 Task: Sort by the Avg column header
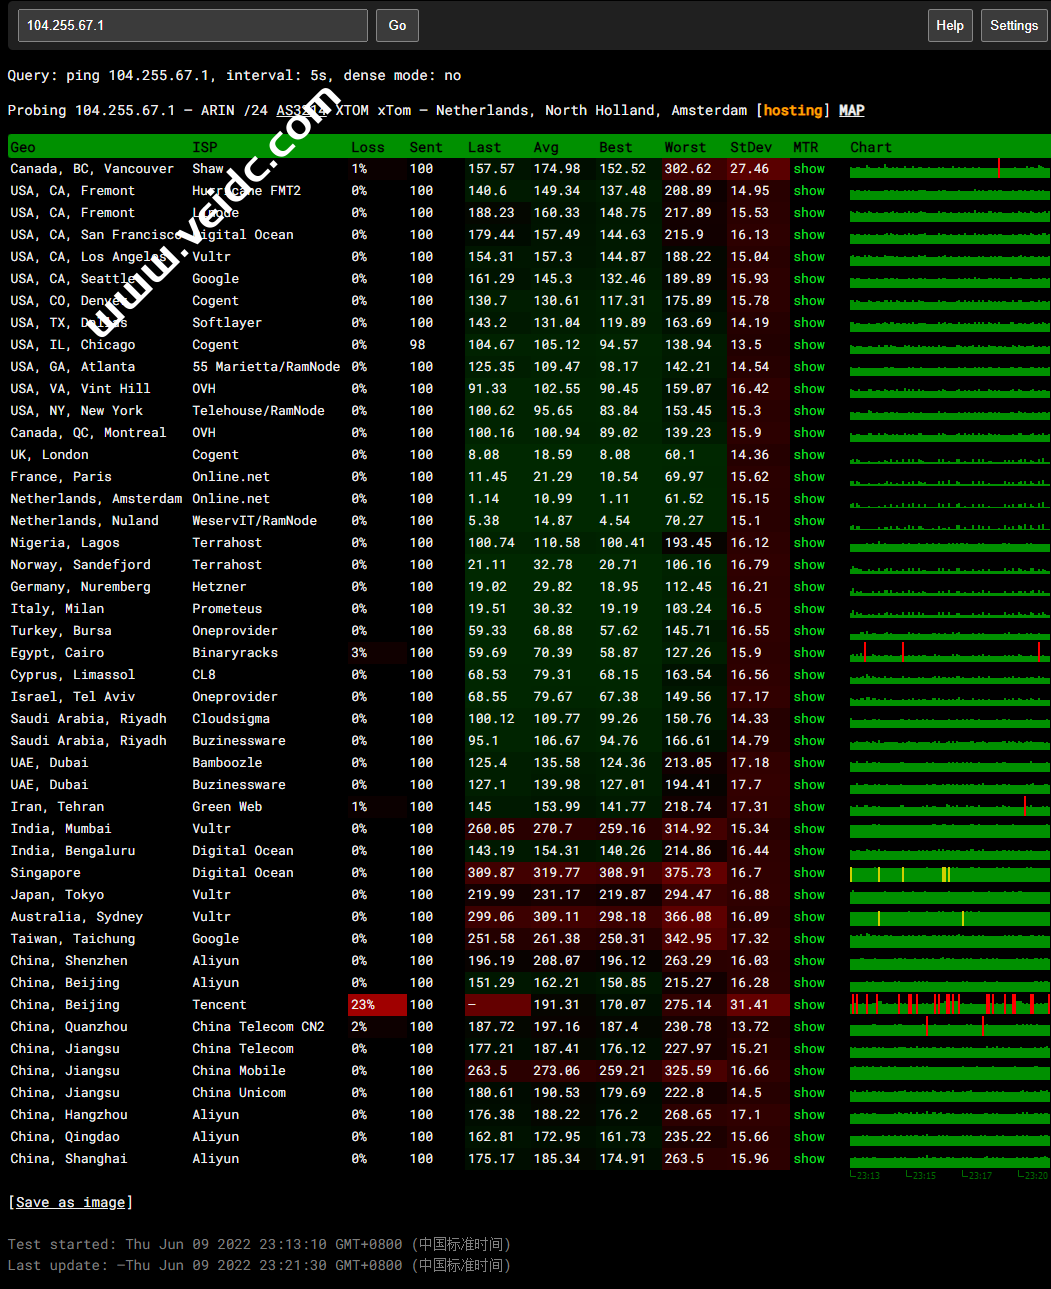546,148
